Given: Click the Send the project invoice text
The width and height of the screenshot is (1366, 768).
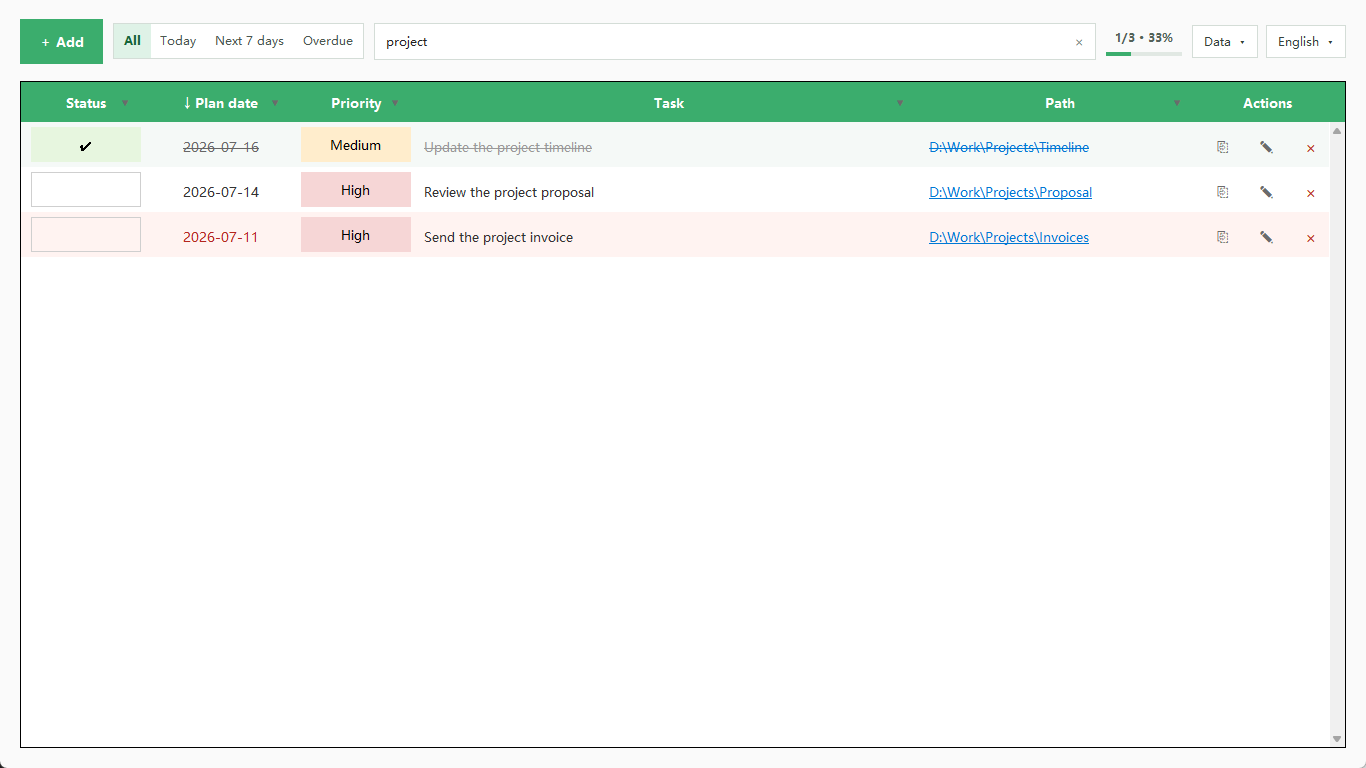Looking at the screenshot, I should (498, 237).
